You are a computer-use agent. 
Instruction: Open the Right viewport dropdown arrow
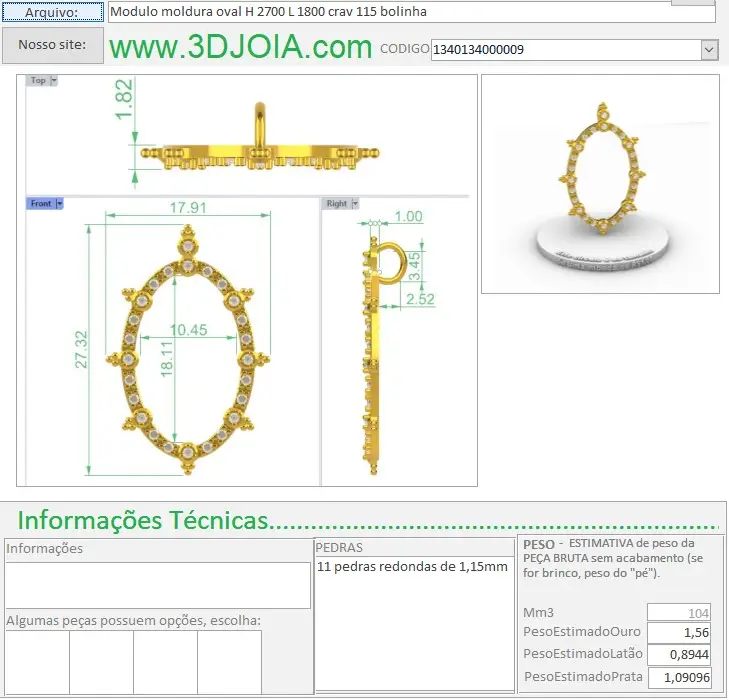pos(355,204)
